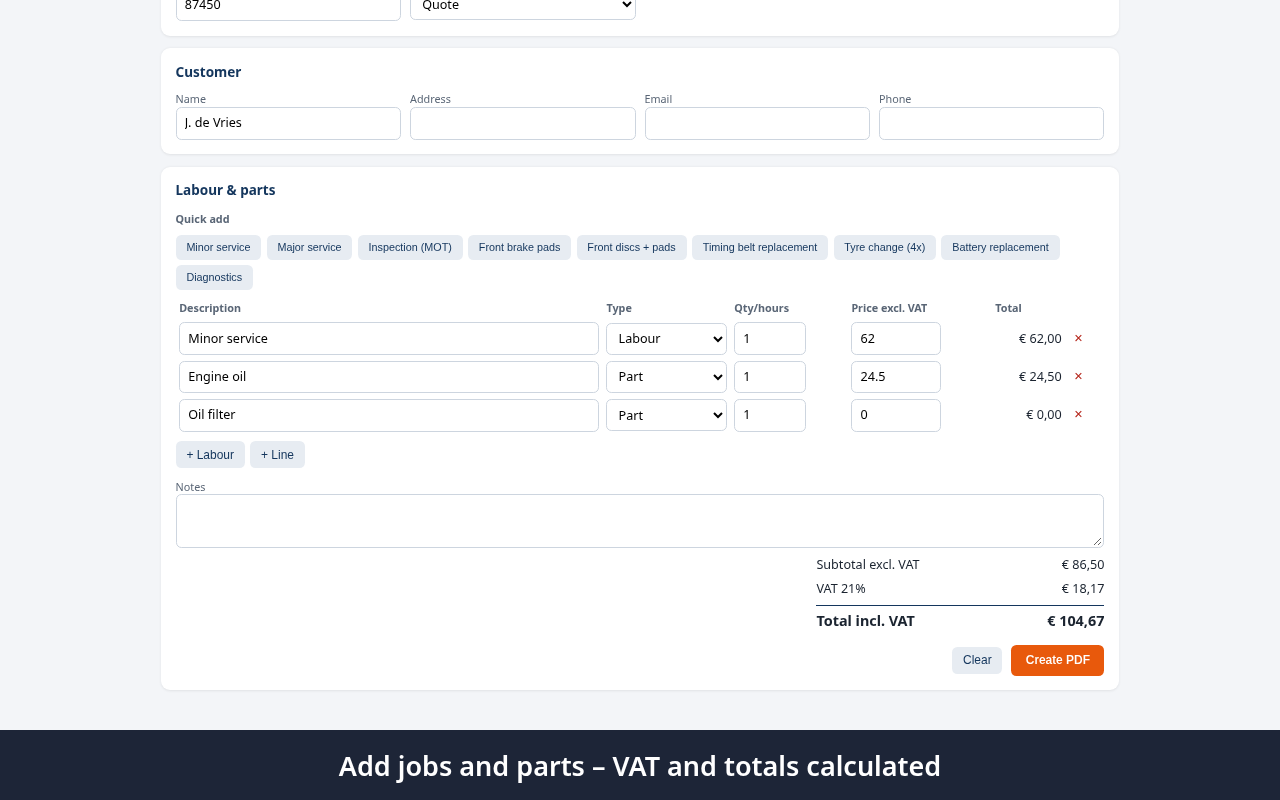This screenshot has width=1280, height=800.
Task: Remove the Minor service line item
Action: point(1078,338)
